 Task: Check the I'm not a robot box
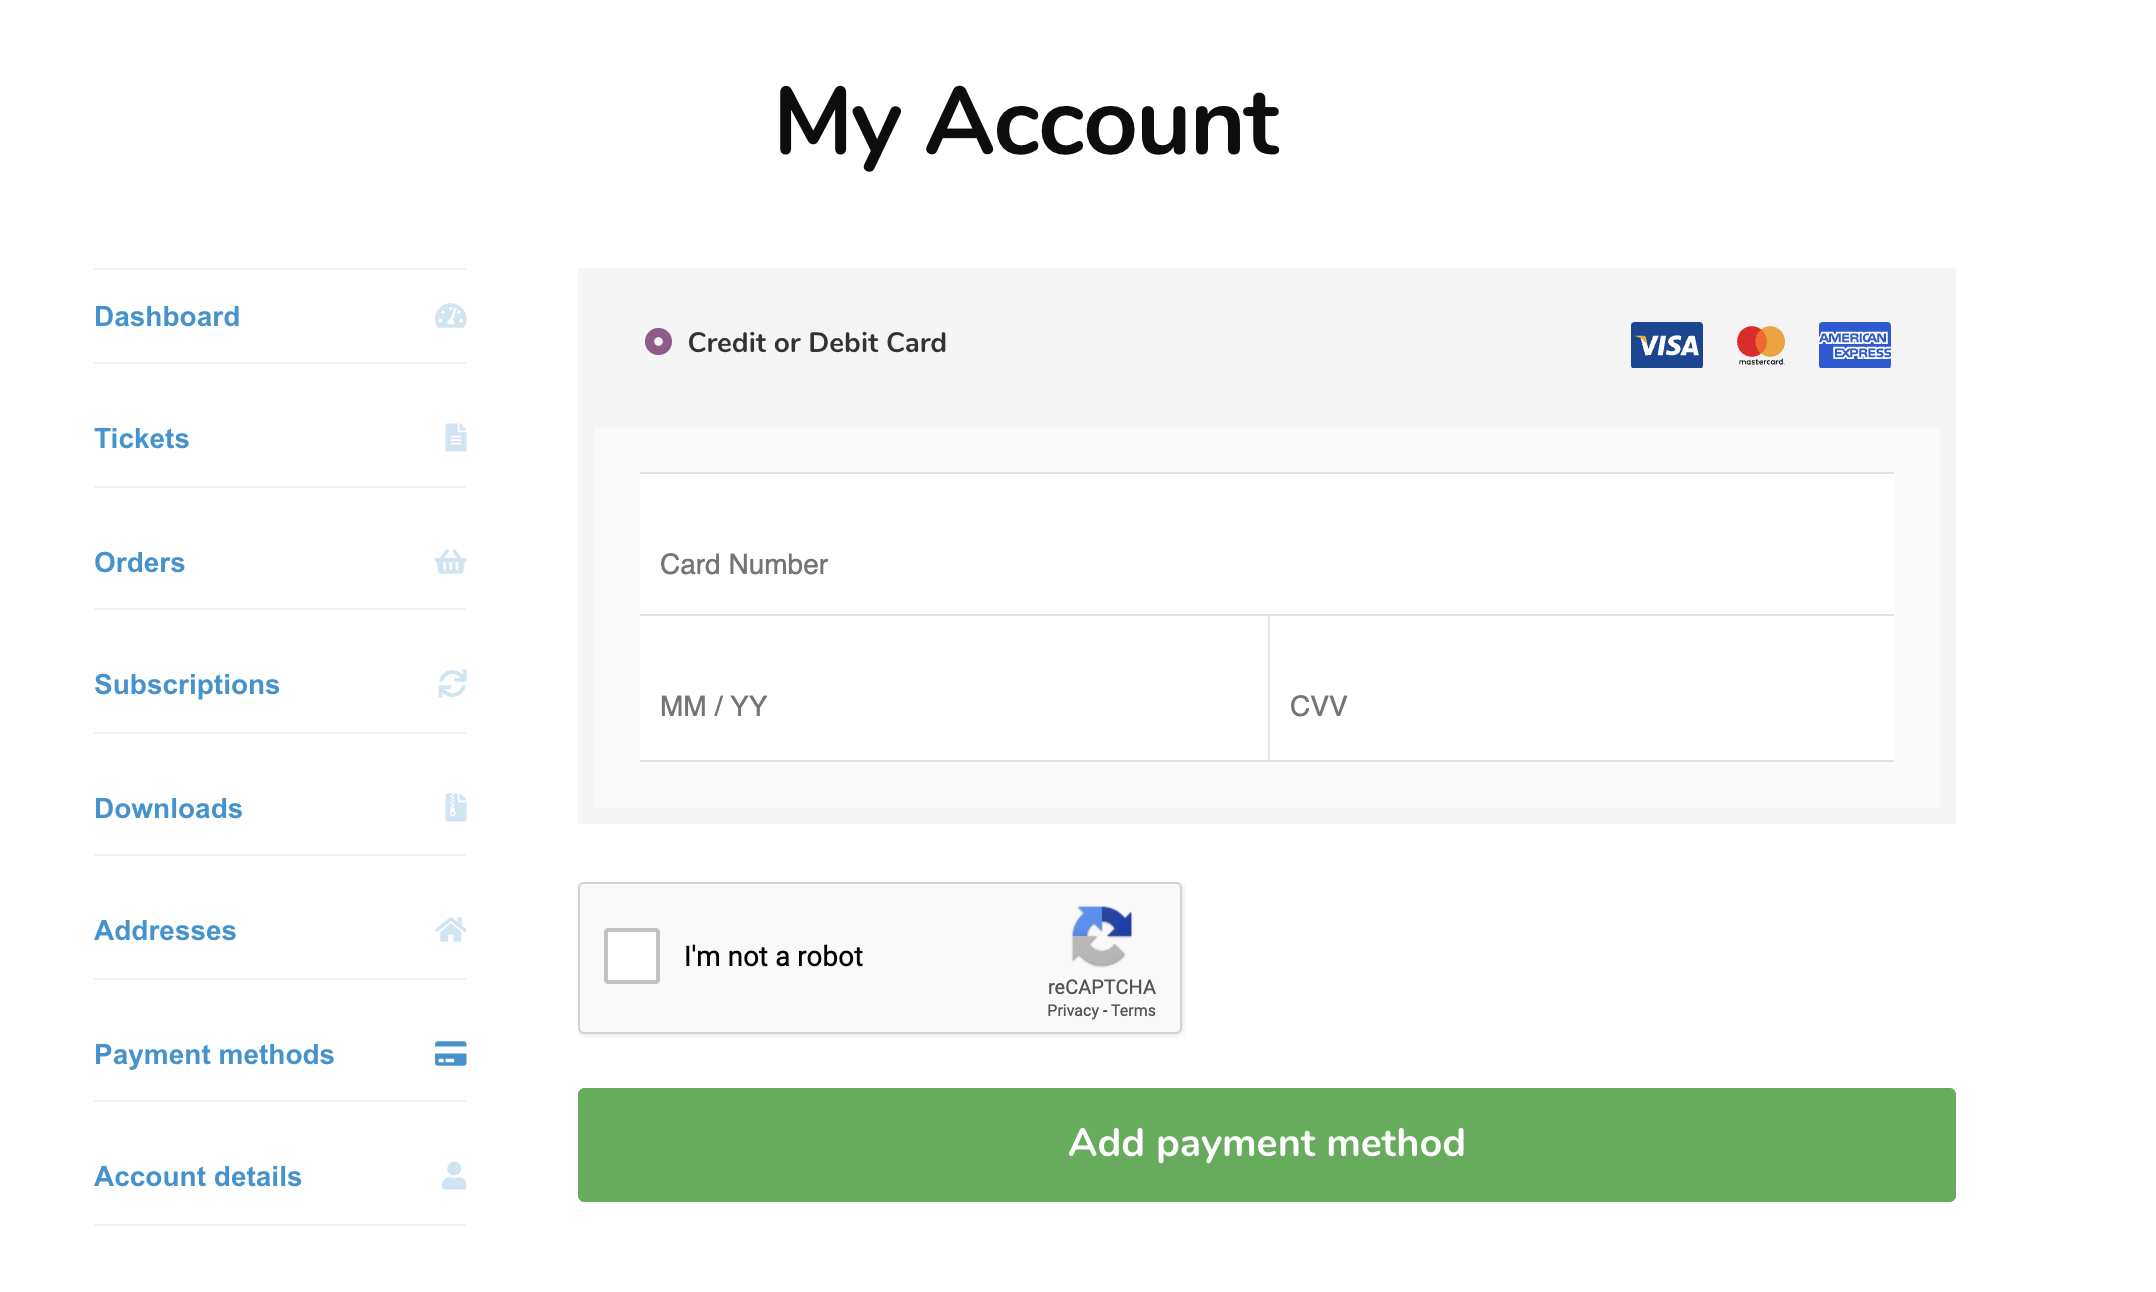(631, 956)
